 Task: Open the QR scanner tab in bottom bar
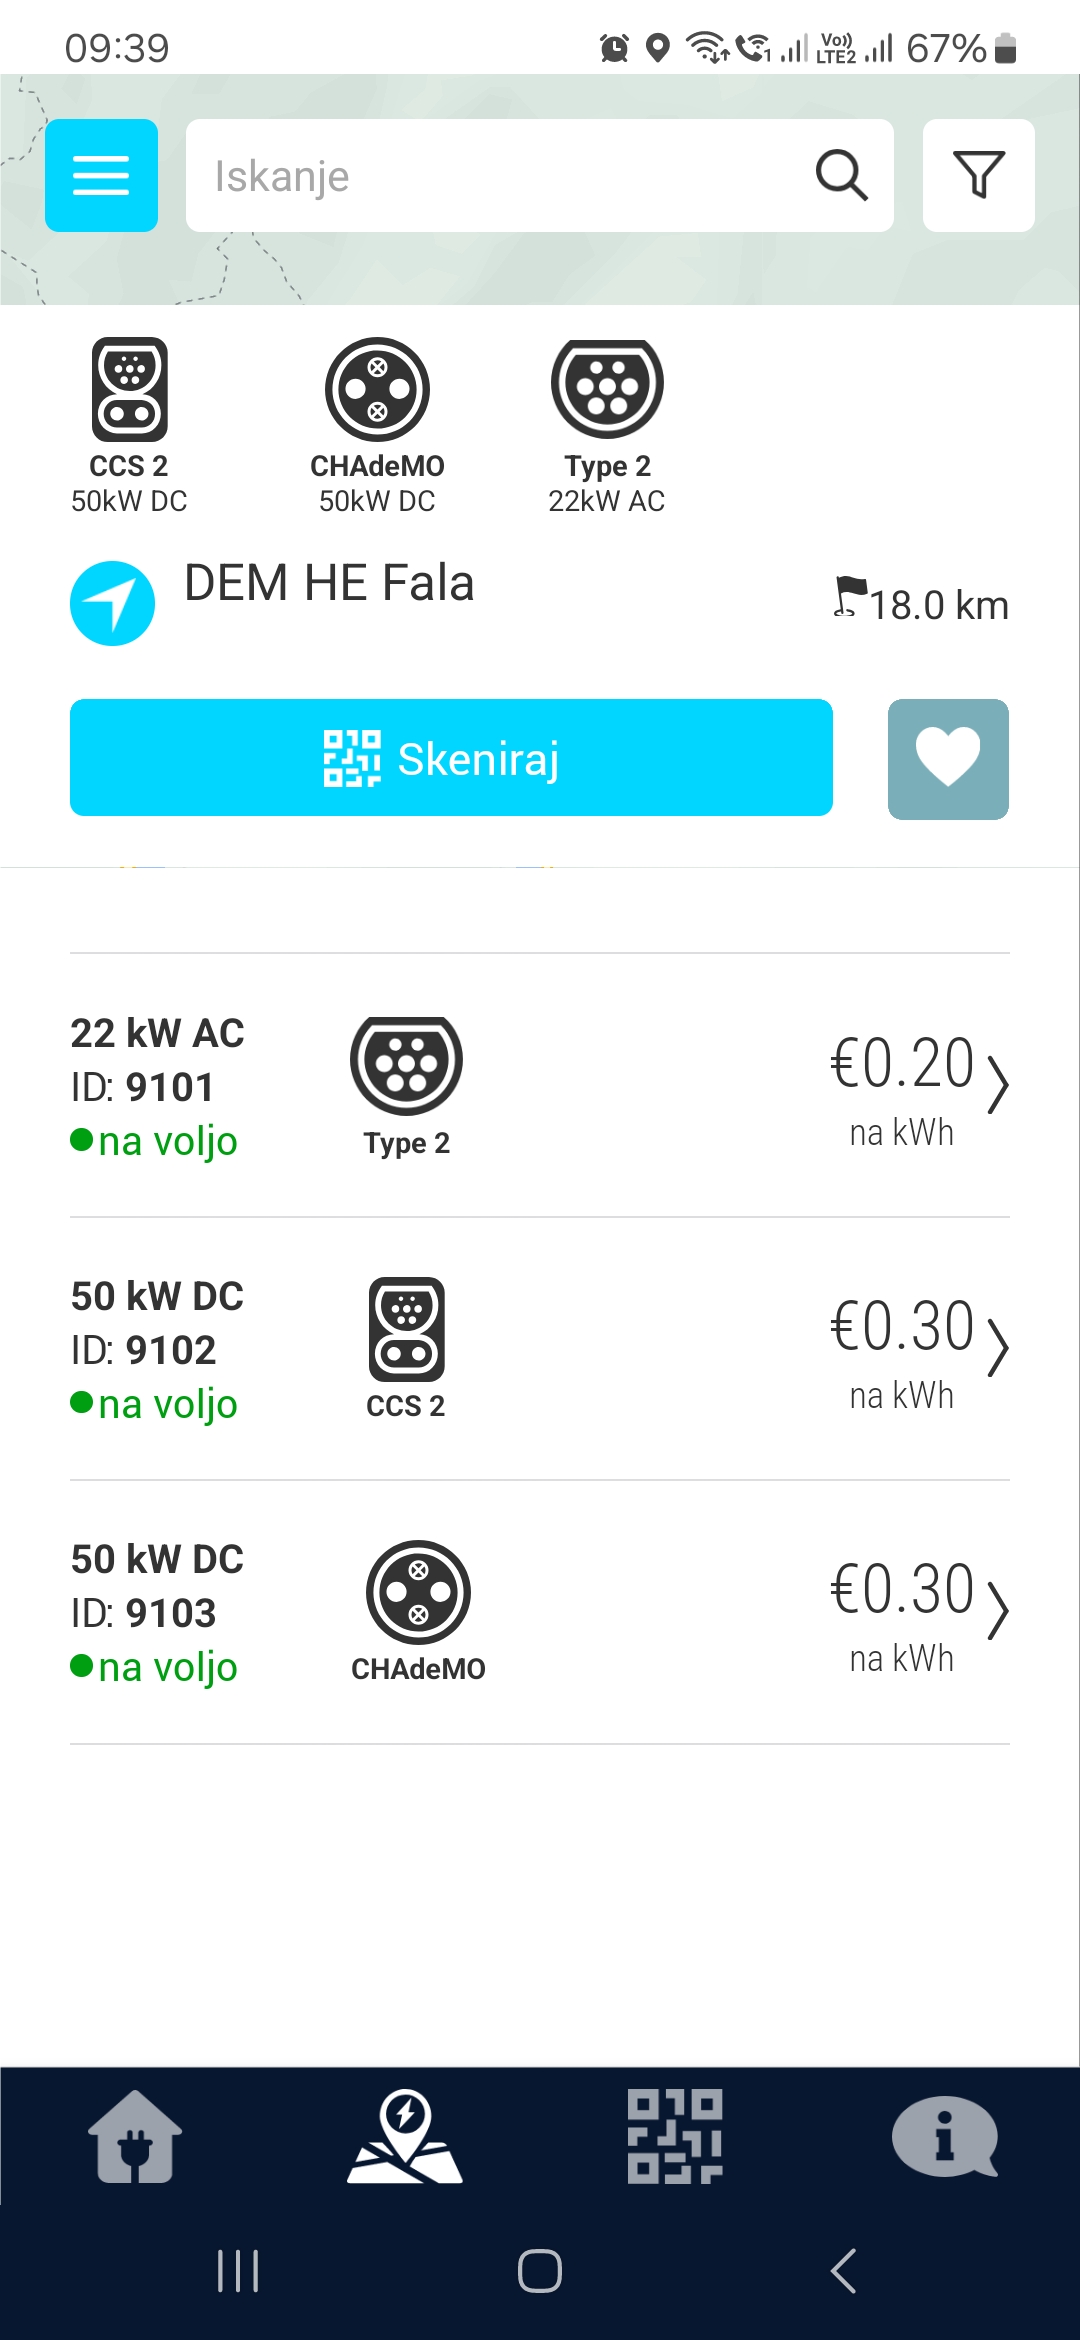coord(675,2136)
